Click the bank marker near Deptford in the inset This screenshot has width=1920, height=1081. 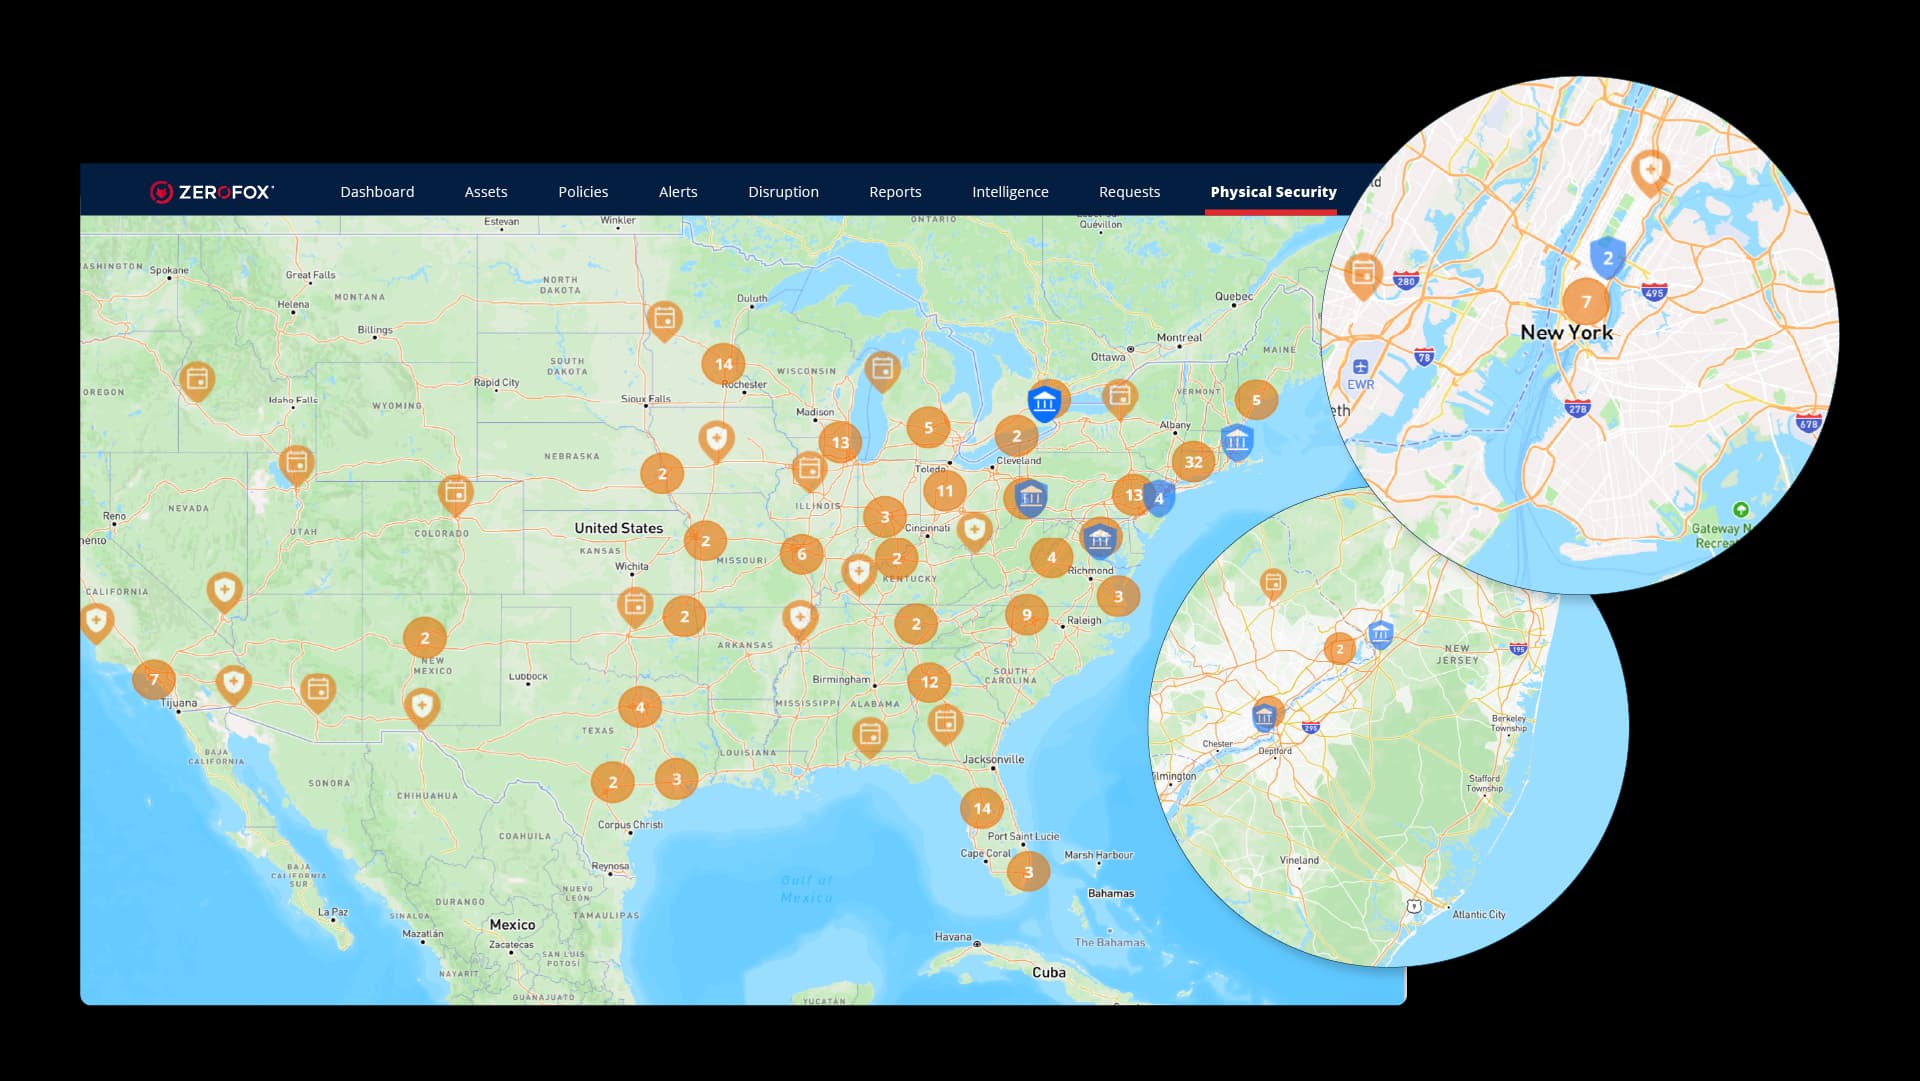1264,716
